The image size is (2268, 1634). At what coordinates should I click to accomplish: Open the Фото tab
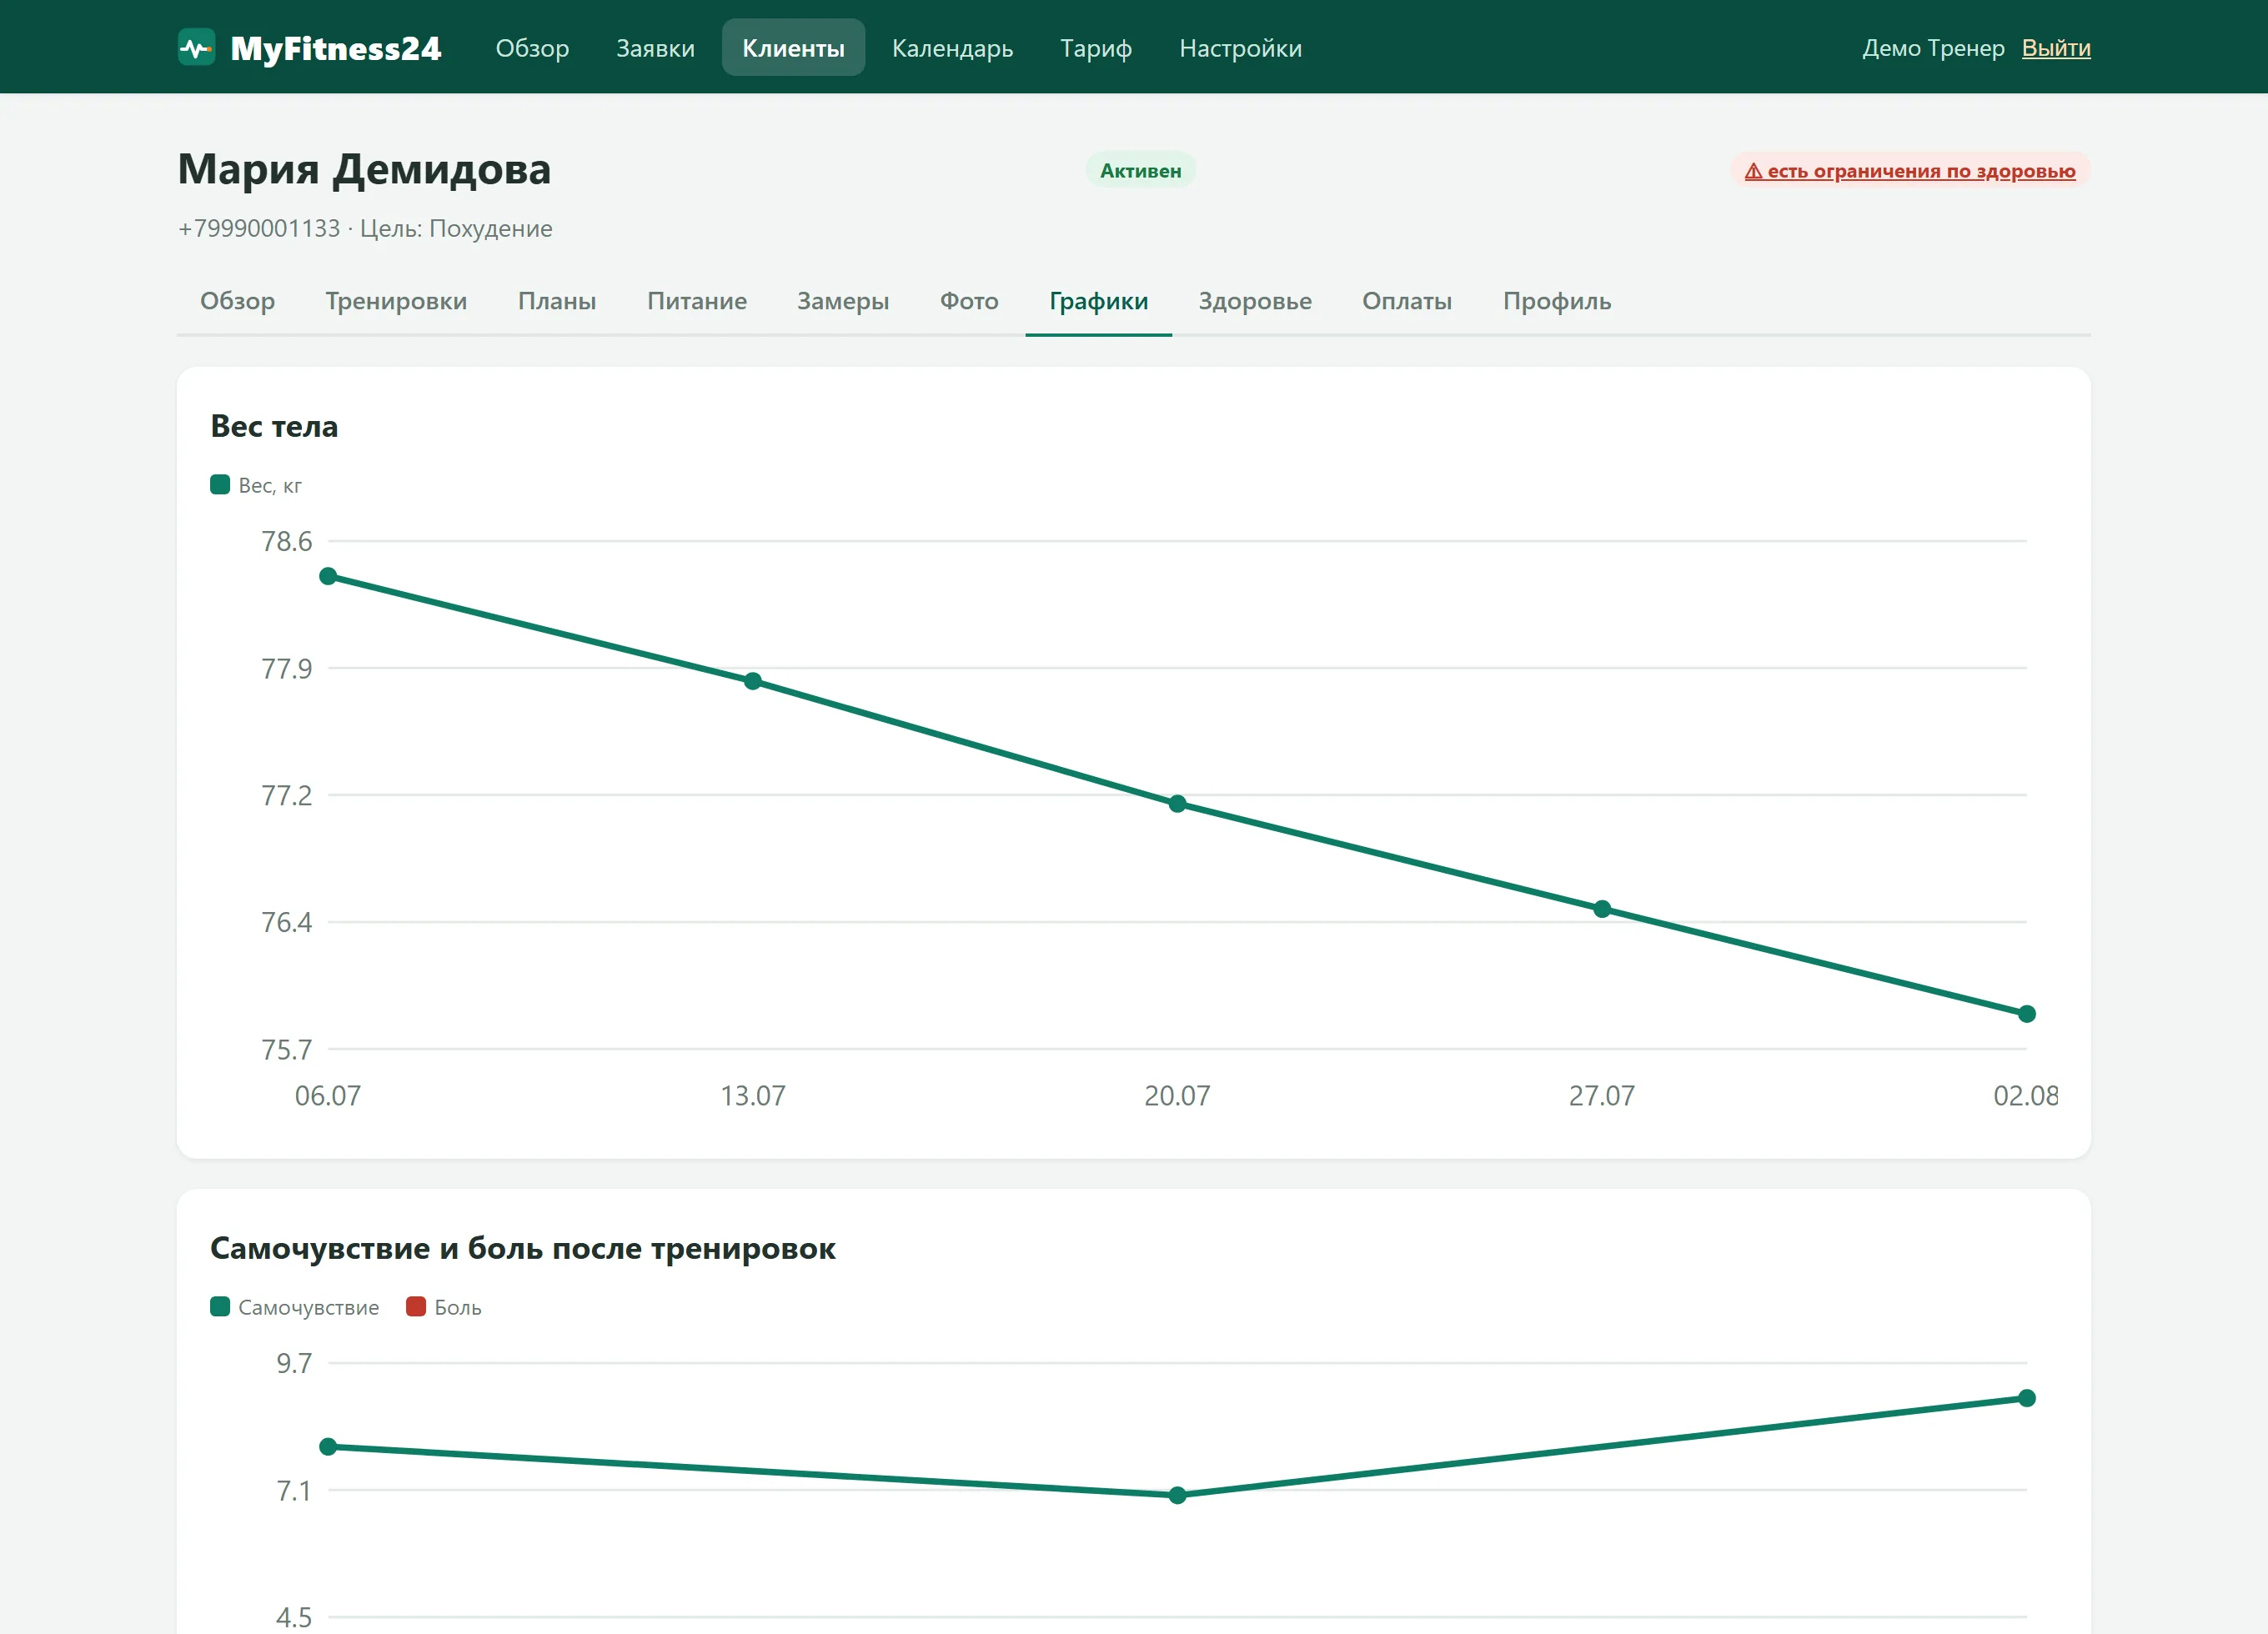(x=969, y=301)
